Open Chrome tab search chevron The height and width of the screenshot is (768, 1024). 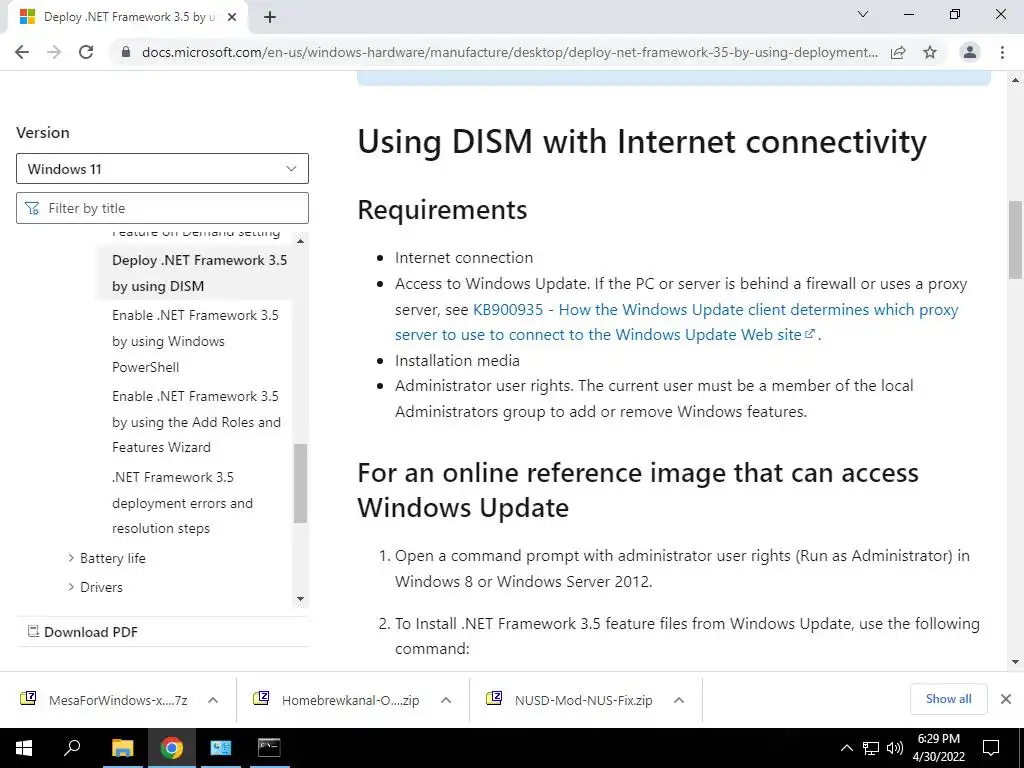[863, 14]
